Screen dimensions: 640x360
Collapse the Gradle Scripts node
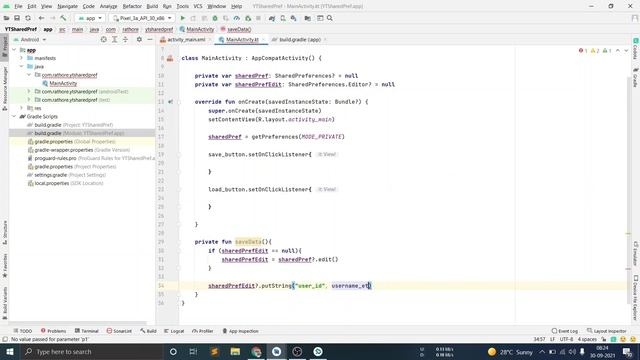(15, 116)
